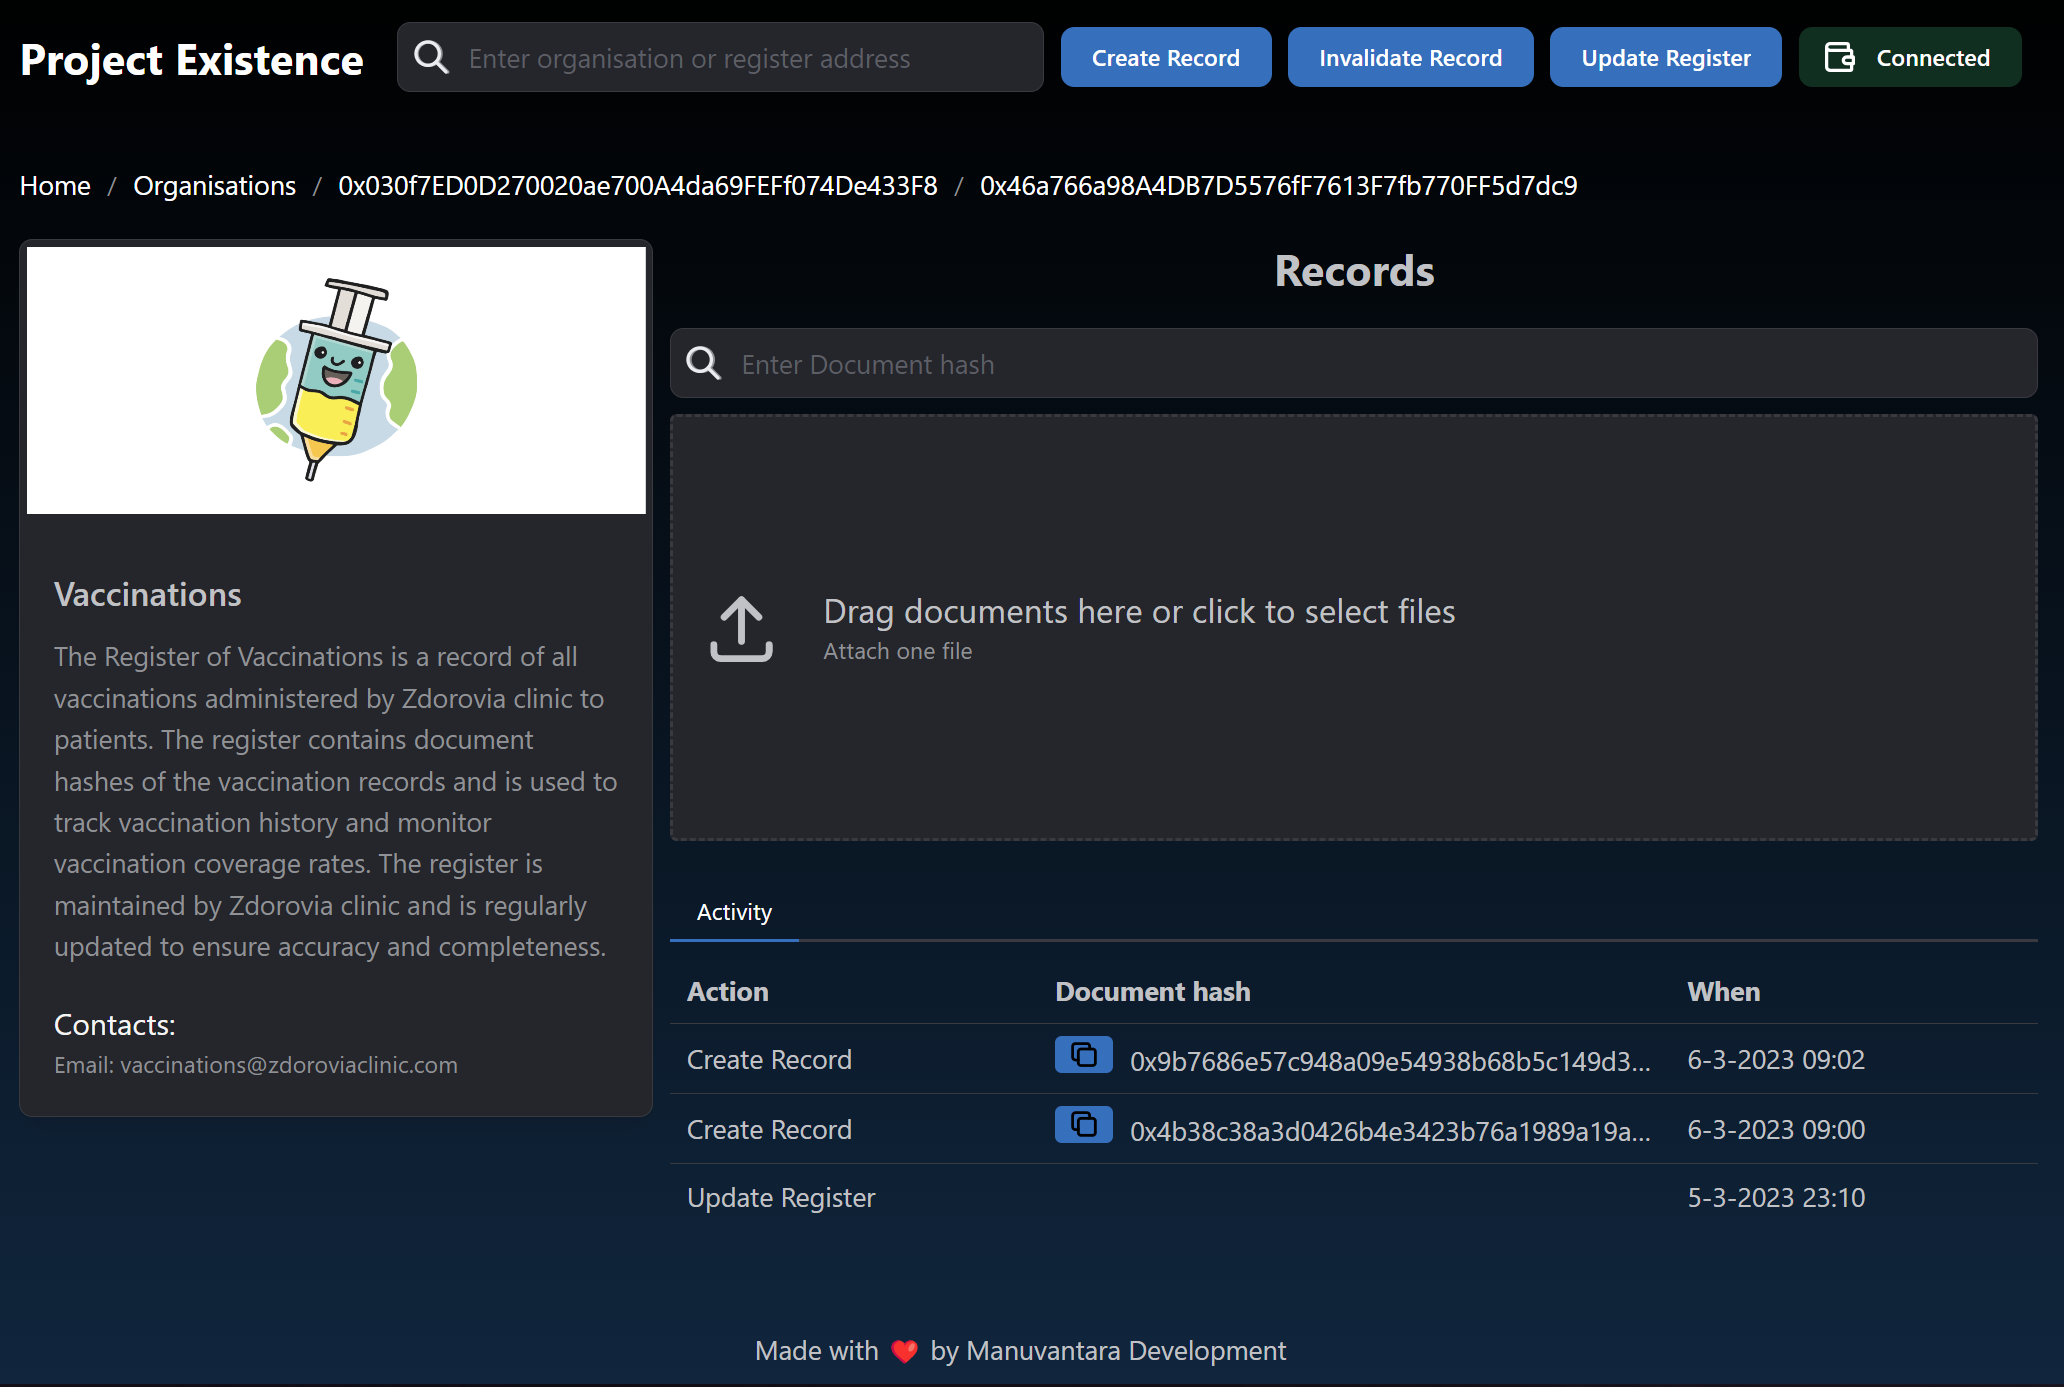Image resolution: width=2064 pixels, height=1387 pixels.
Task: Click the Project Existence title logo
Action: coord(192,60)
